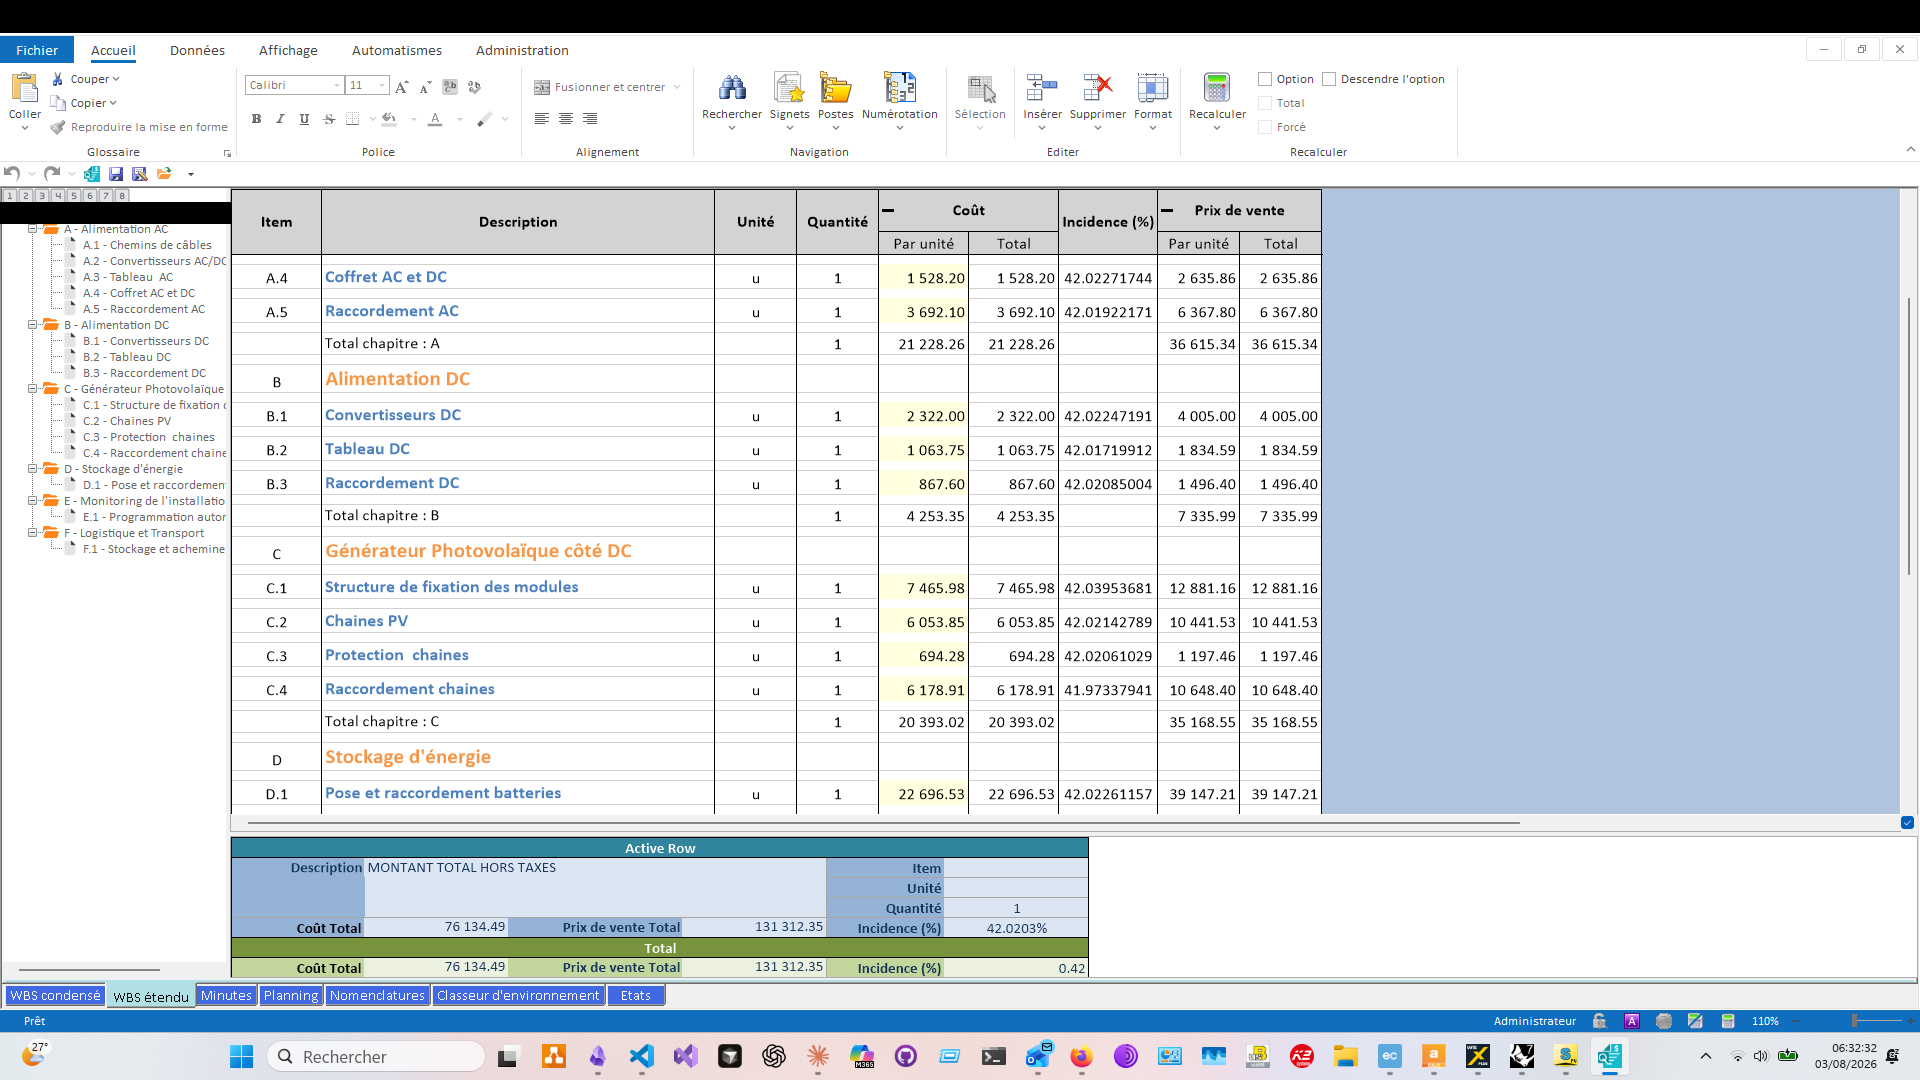Expand the Fusionner et centrer dropdown arrow
Viewport: 1920px width, 1080px height.
coord(677,87)
